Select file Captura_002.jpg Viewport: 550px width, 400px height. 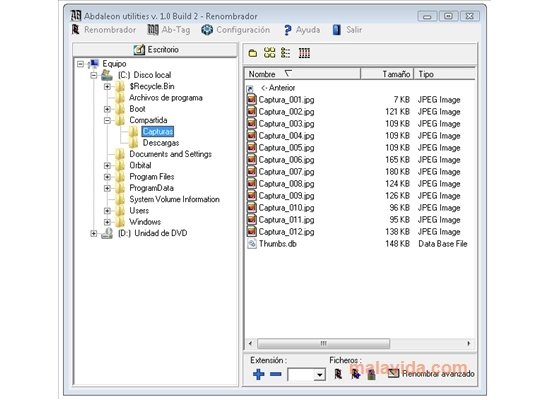[x=286, y=112]
